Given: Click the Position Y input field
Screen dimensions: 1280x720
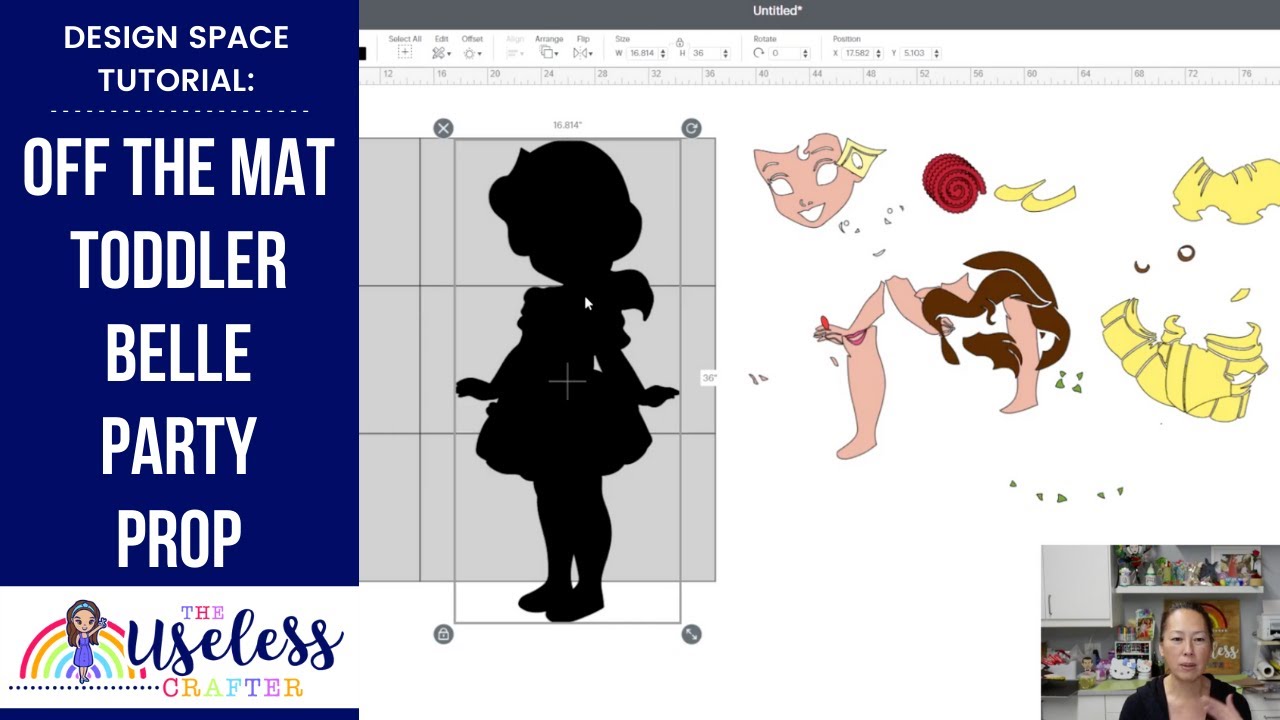Looking at the screenshot, I should point(916,53).
